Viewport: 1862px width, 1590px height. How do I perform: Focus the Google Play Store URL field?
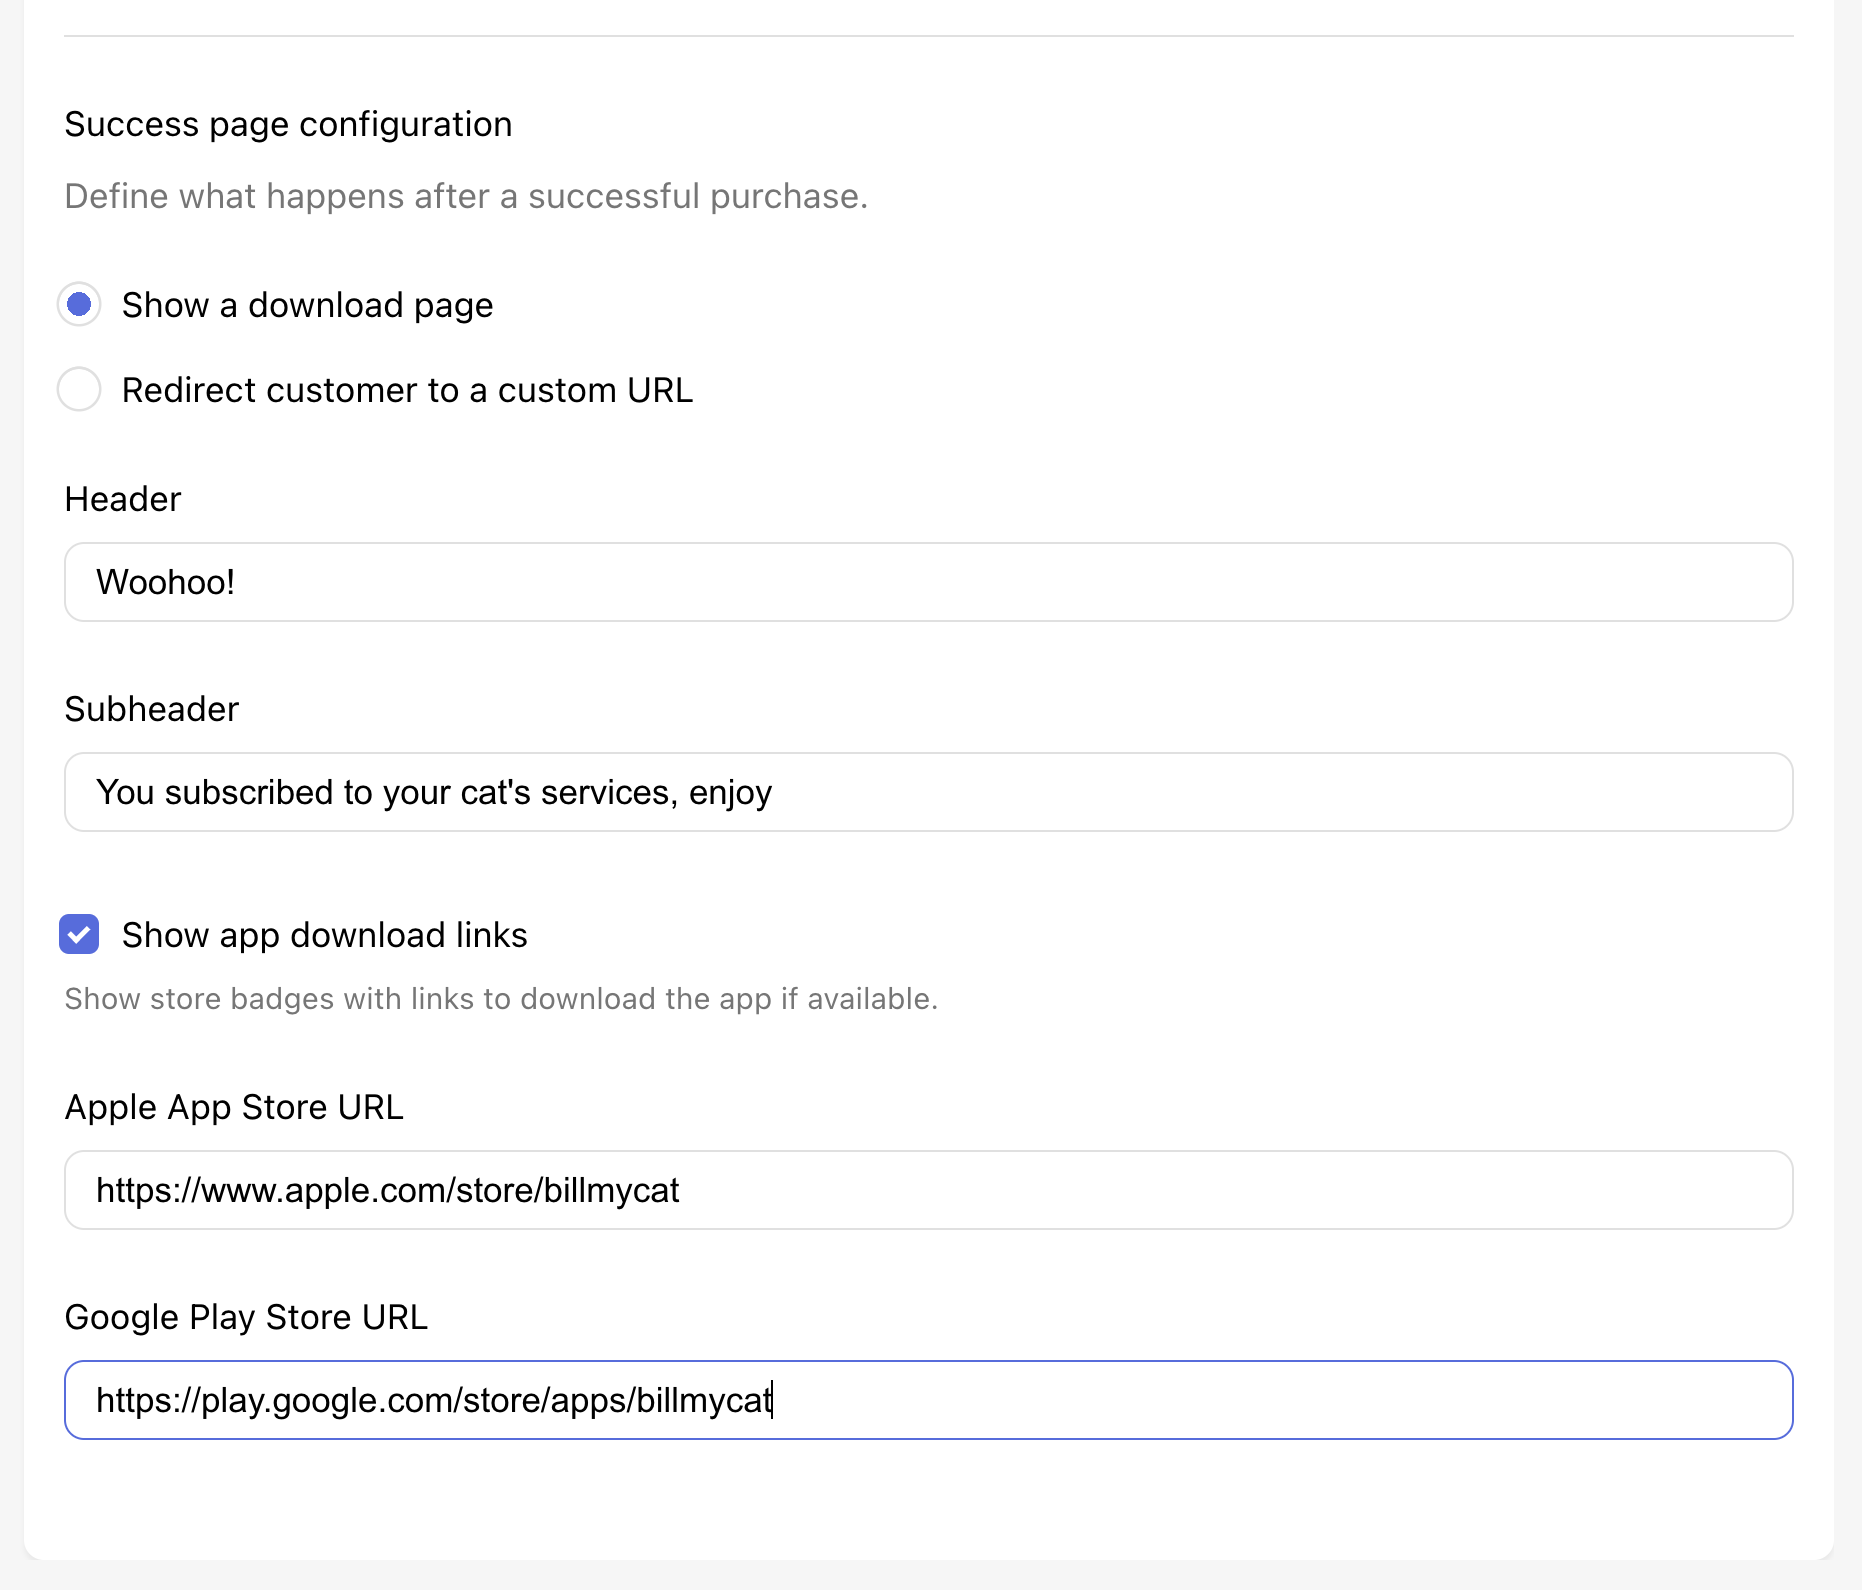928,1400
